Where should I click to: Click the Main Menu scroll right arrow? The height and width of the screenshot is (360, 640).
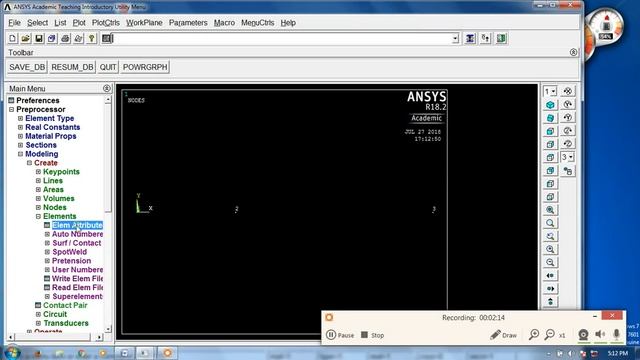(x=99, y=337)
